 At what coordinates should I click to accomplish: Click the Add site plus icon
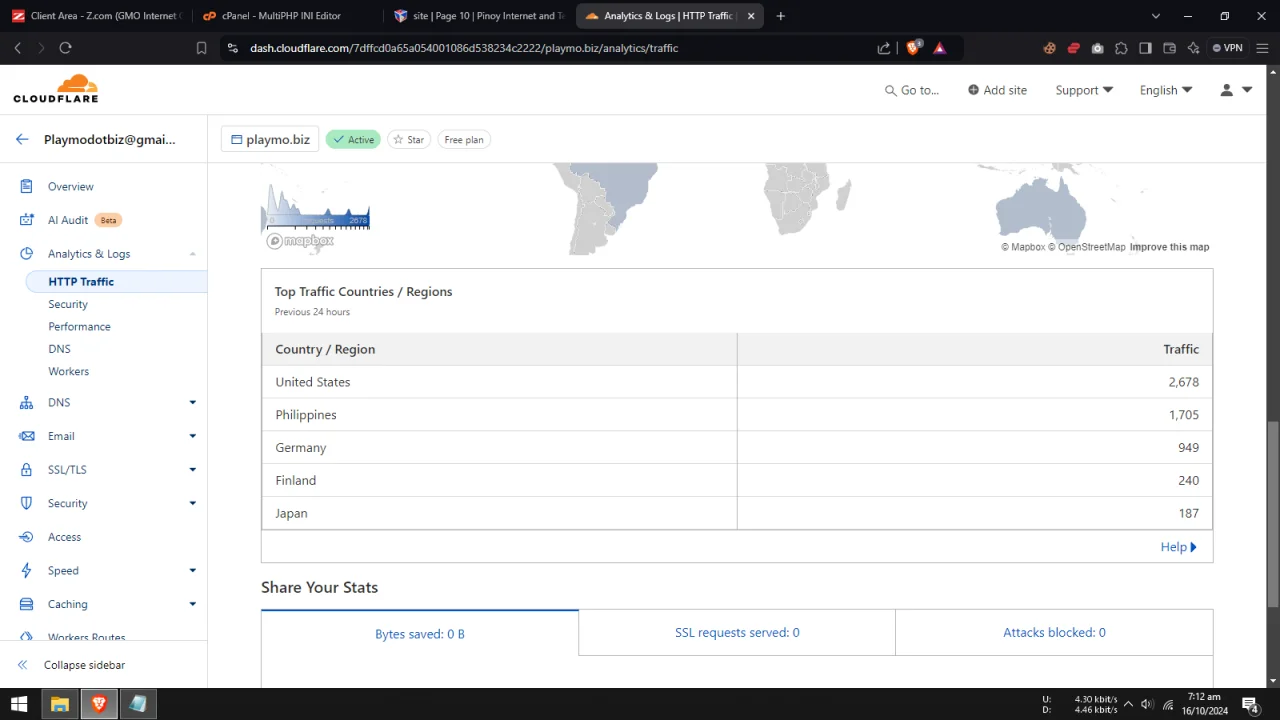(973, 90)
